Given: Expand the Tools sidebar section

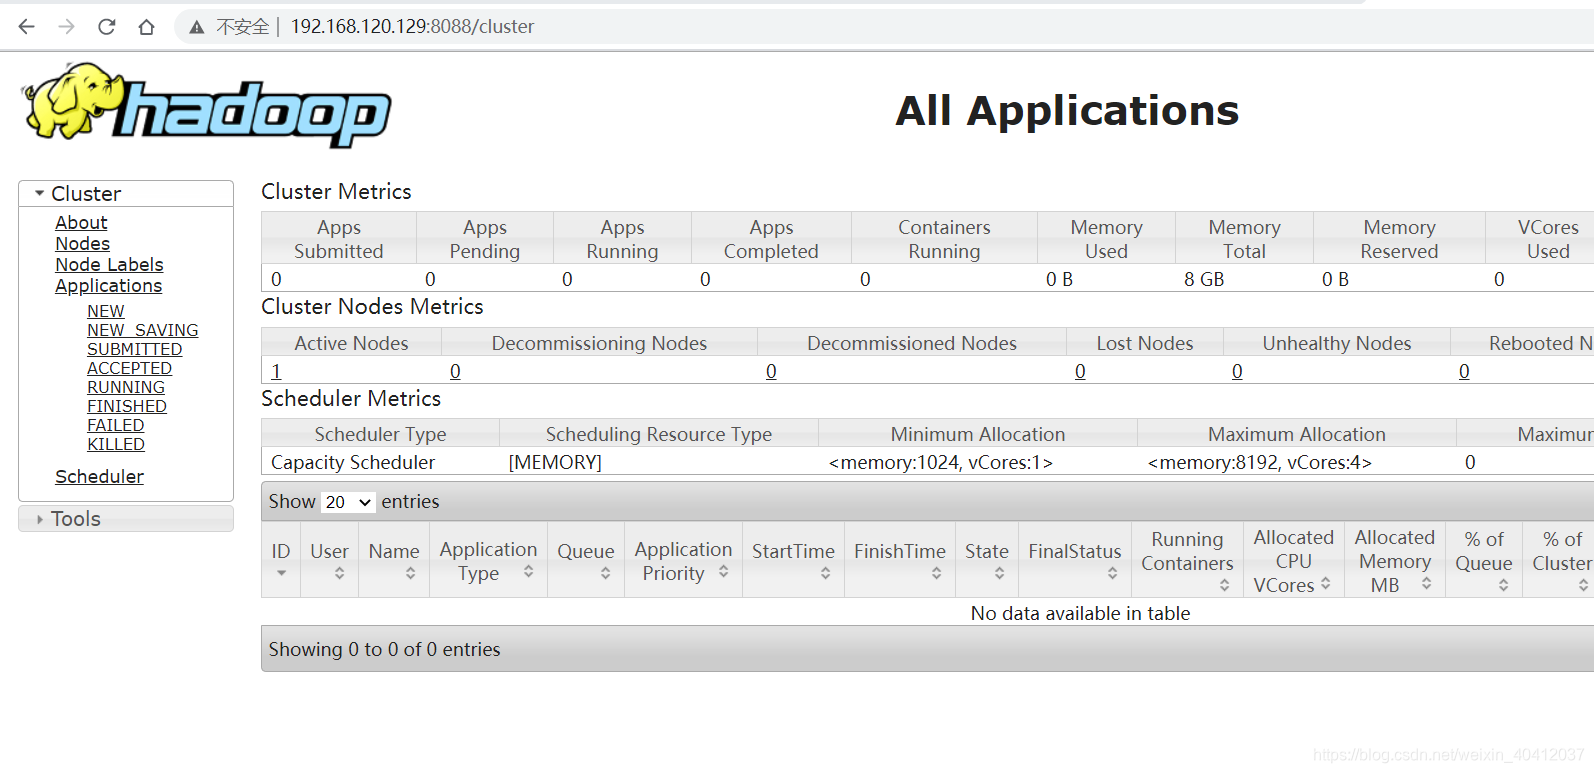Looking at the screenshot, I should click(126, 519).
